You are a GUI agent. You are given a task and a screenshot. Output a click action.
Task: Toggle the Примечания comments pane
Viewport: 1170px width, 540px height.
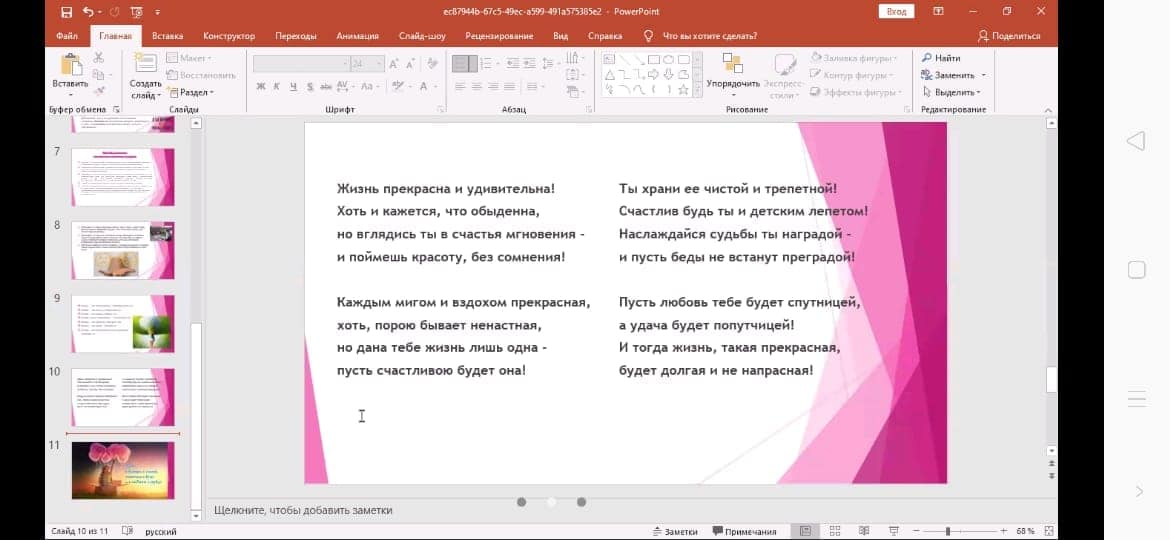(744, 531)
